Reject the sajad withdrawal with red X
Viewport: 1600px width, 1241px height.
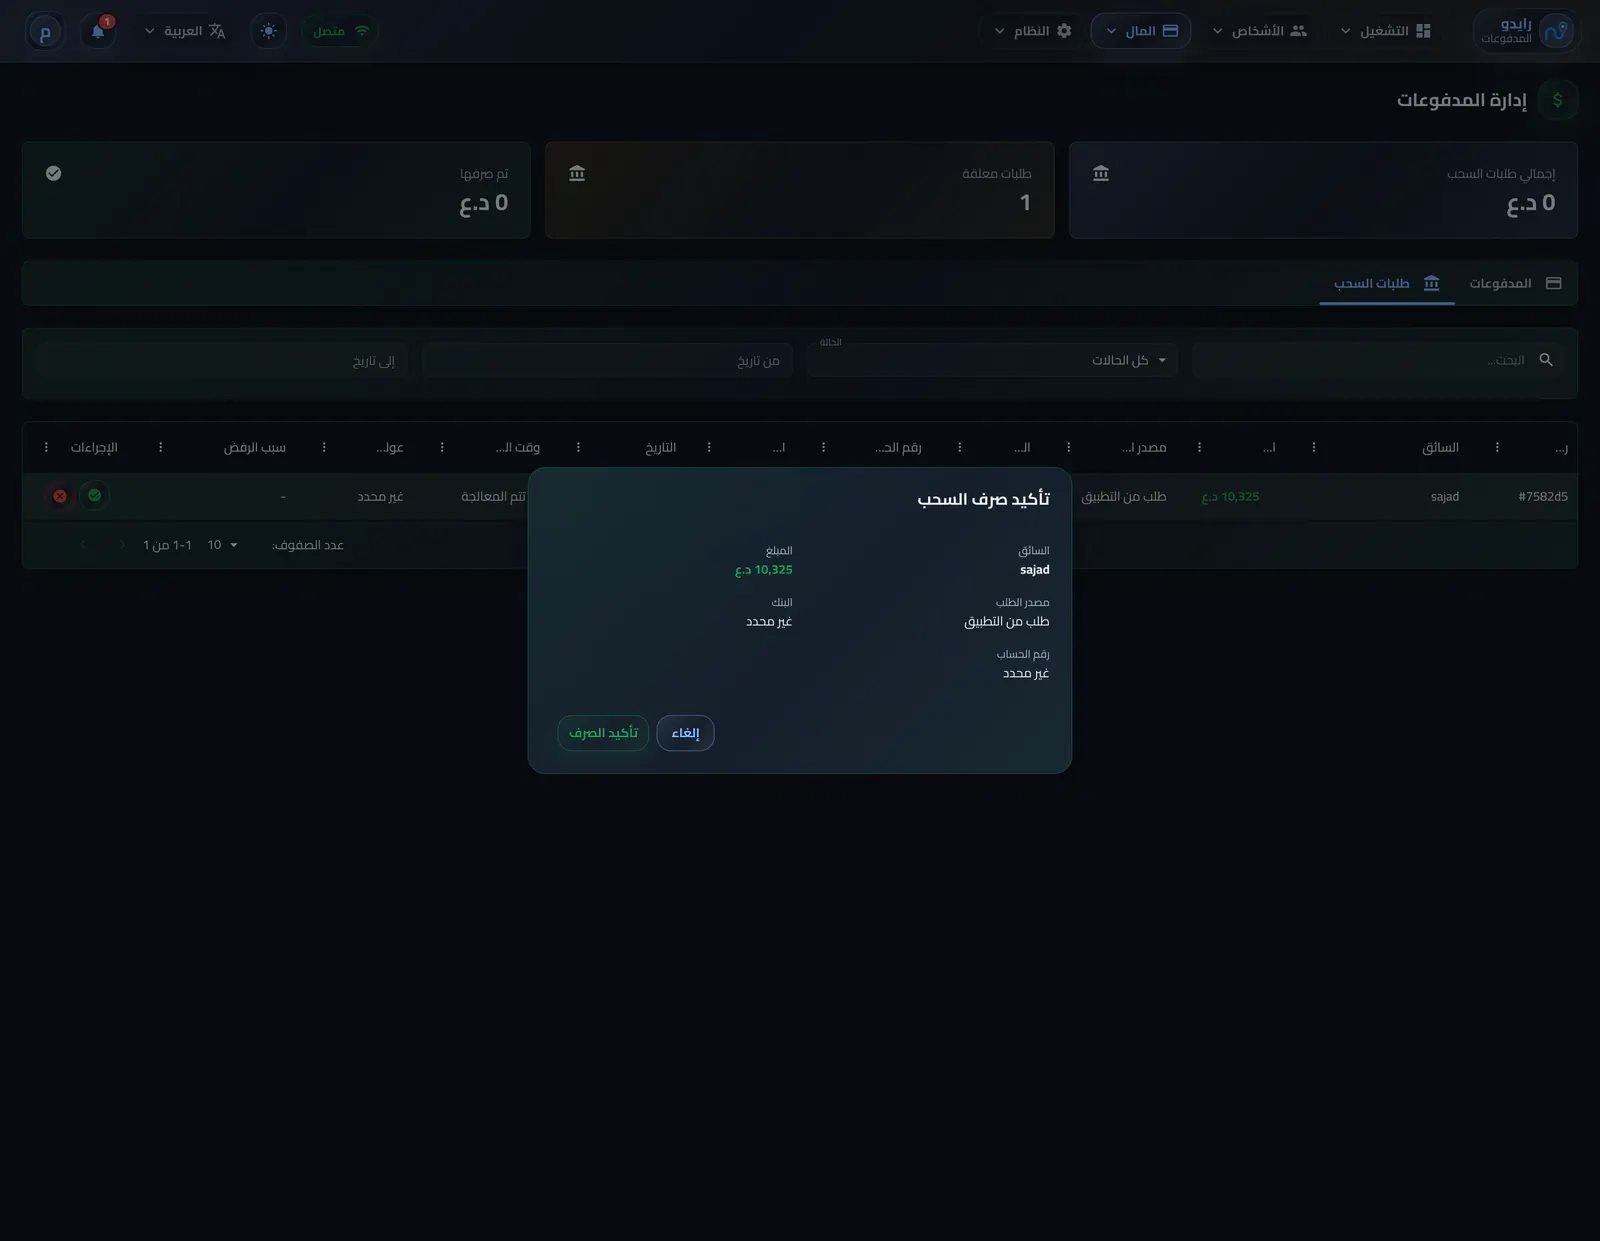pos(60,496)
